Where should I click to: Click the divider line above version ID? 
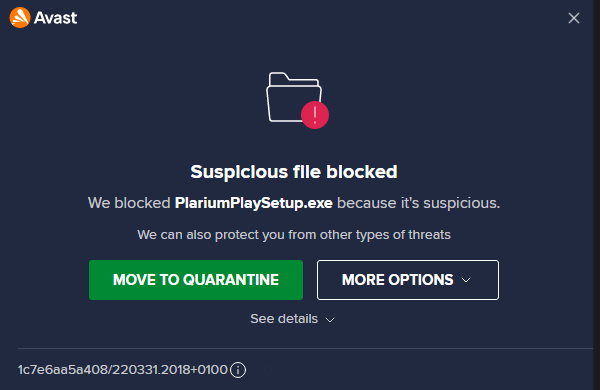(305, 348)
